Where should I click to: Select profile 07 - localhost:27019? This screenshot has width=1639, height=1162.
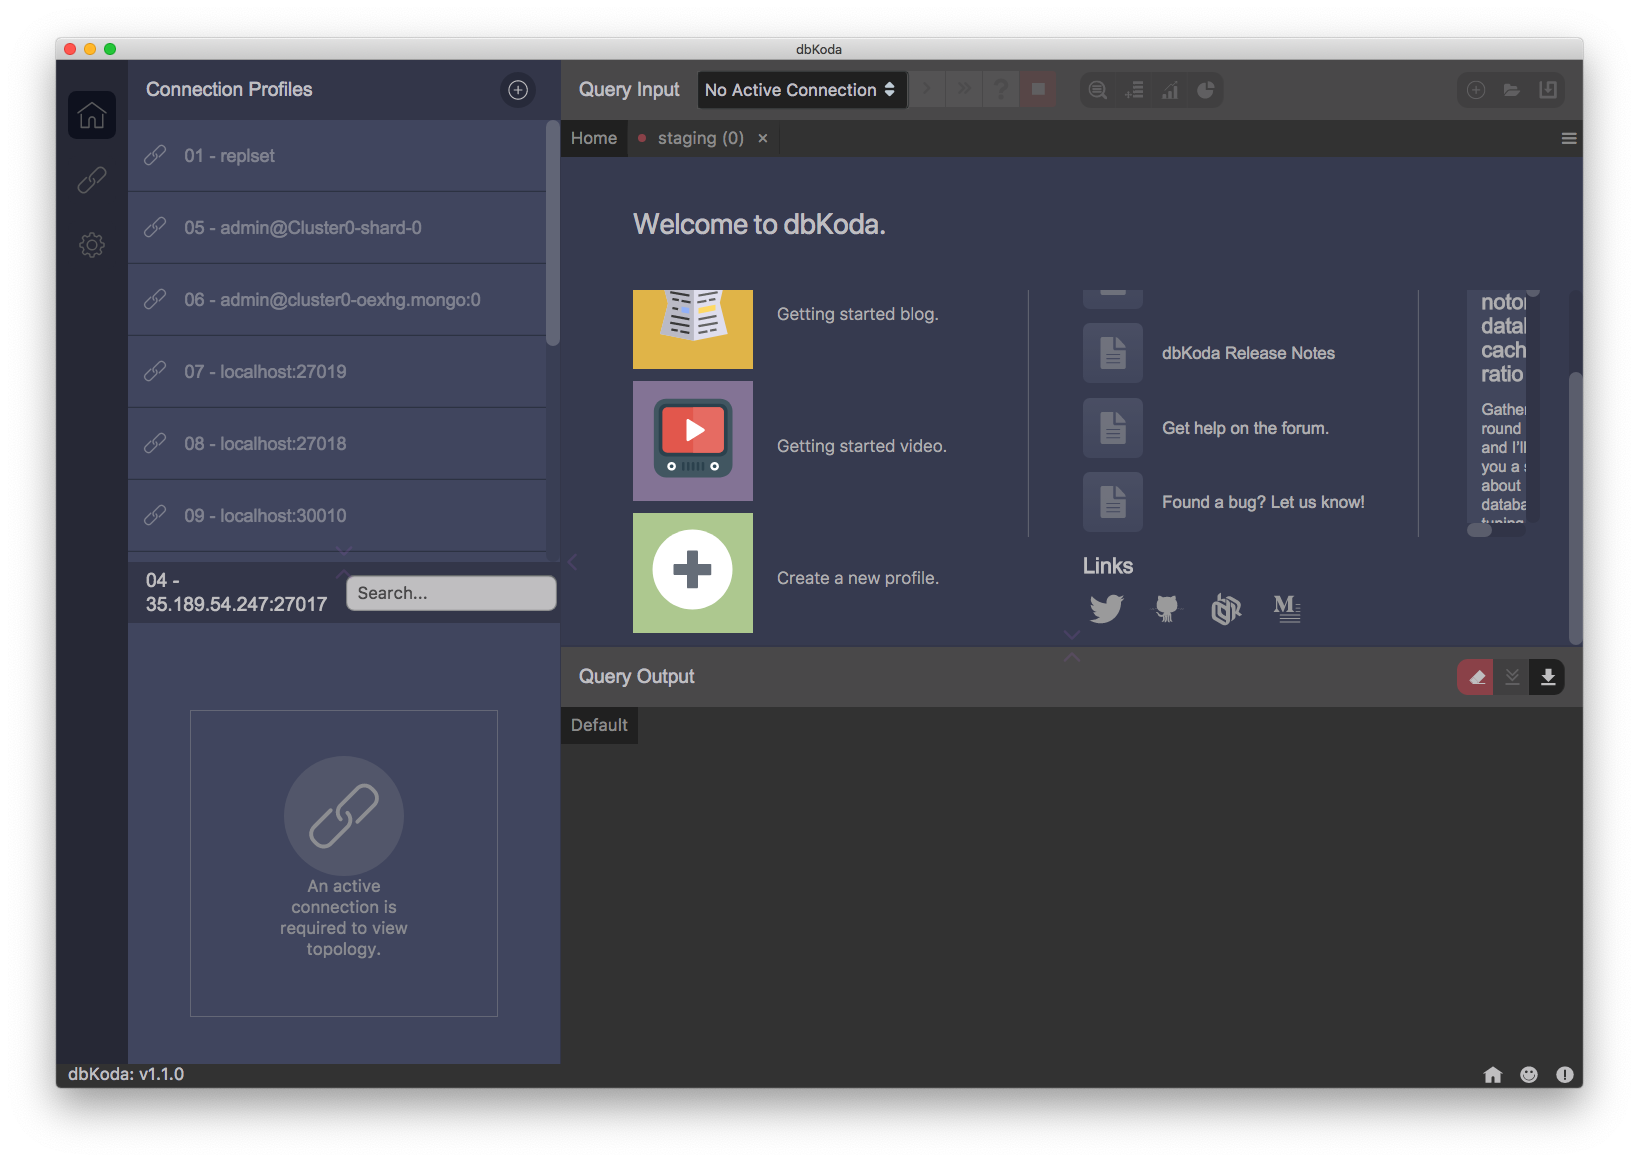click(x=337, y=372)
